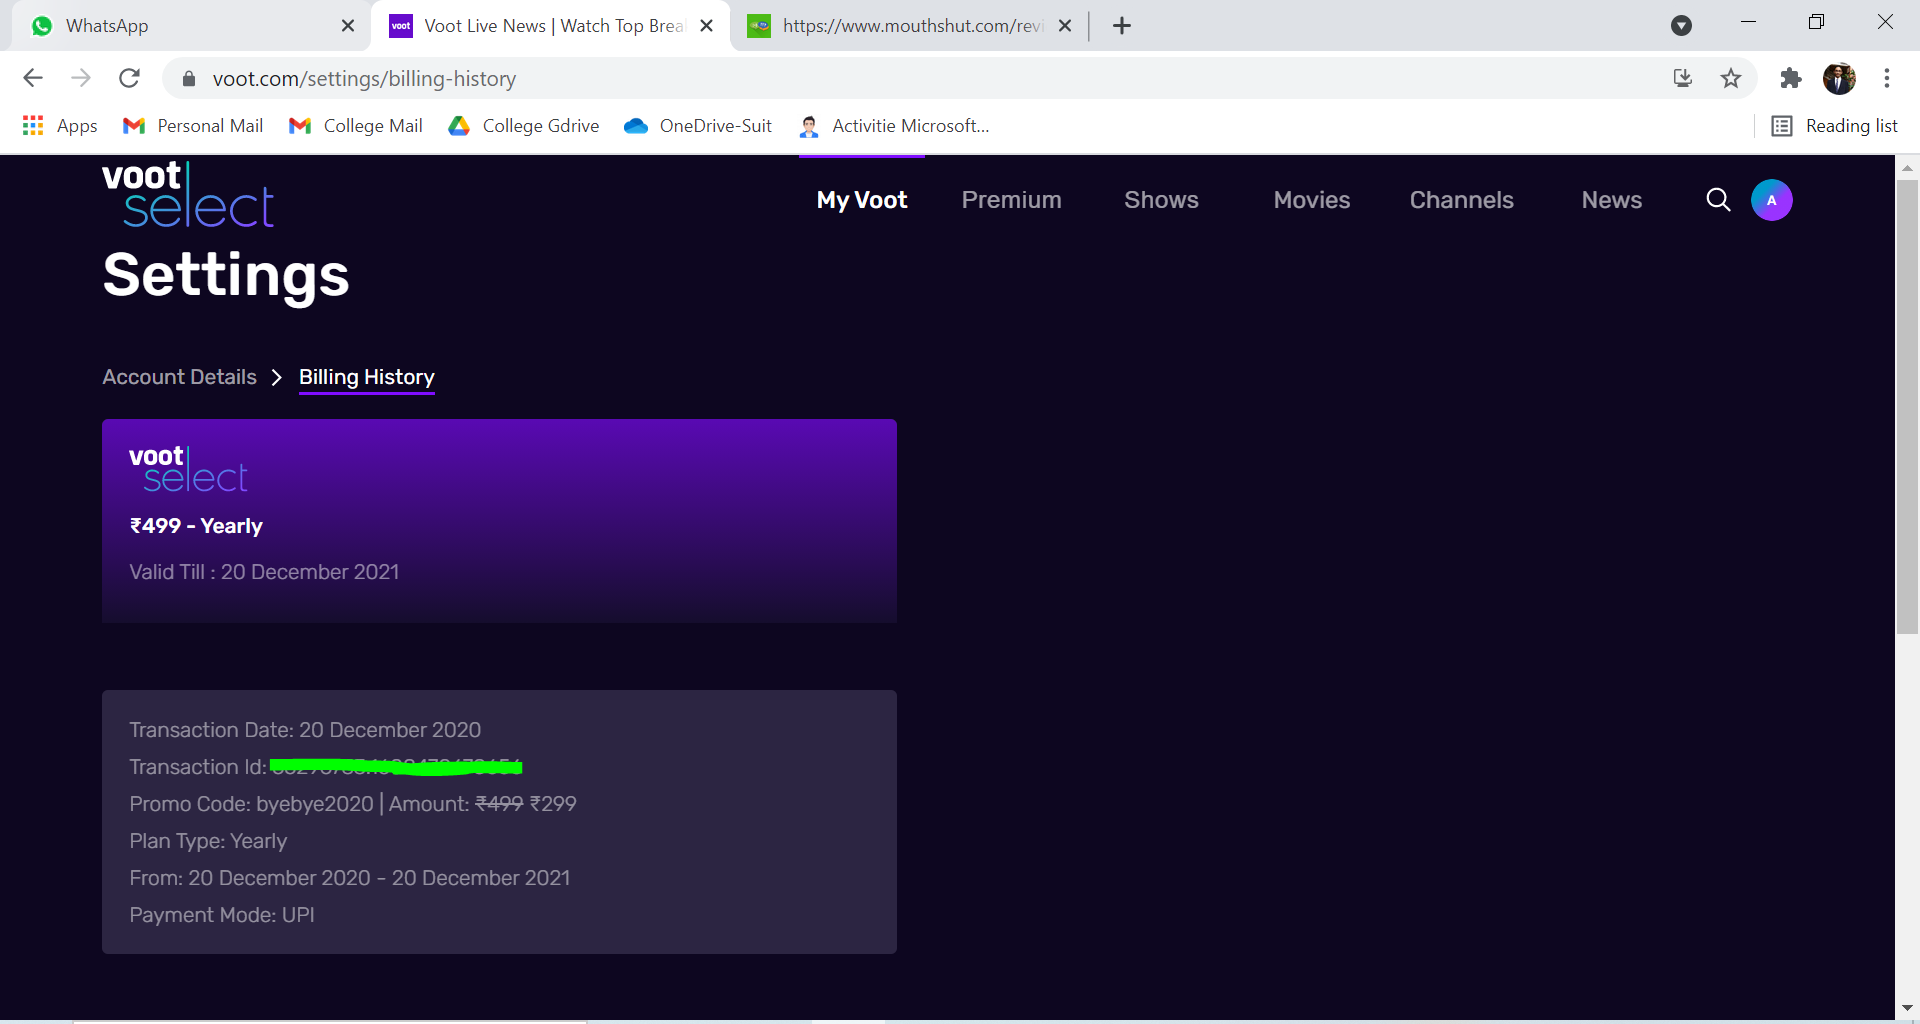Reload the current page
The image size is (1920, 1024).
pos(129,78)
